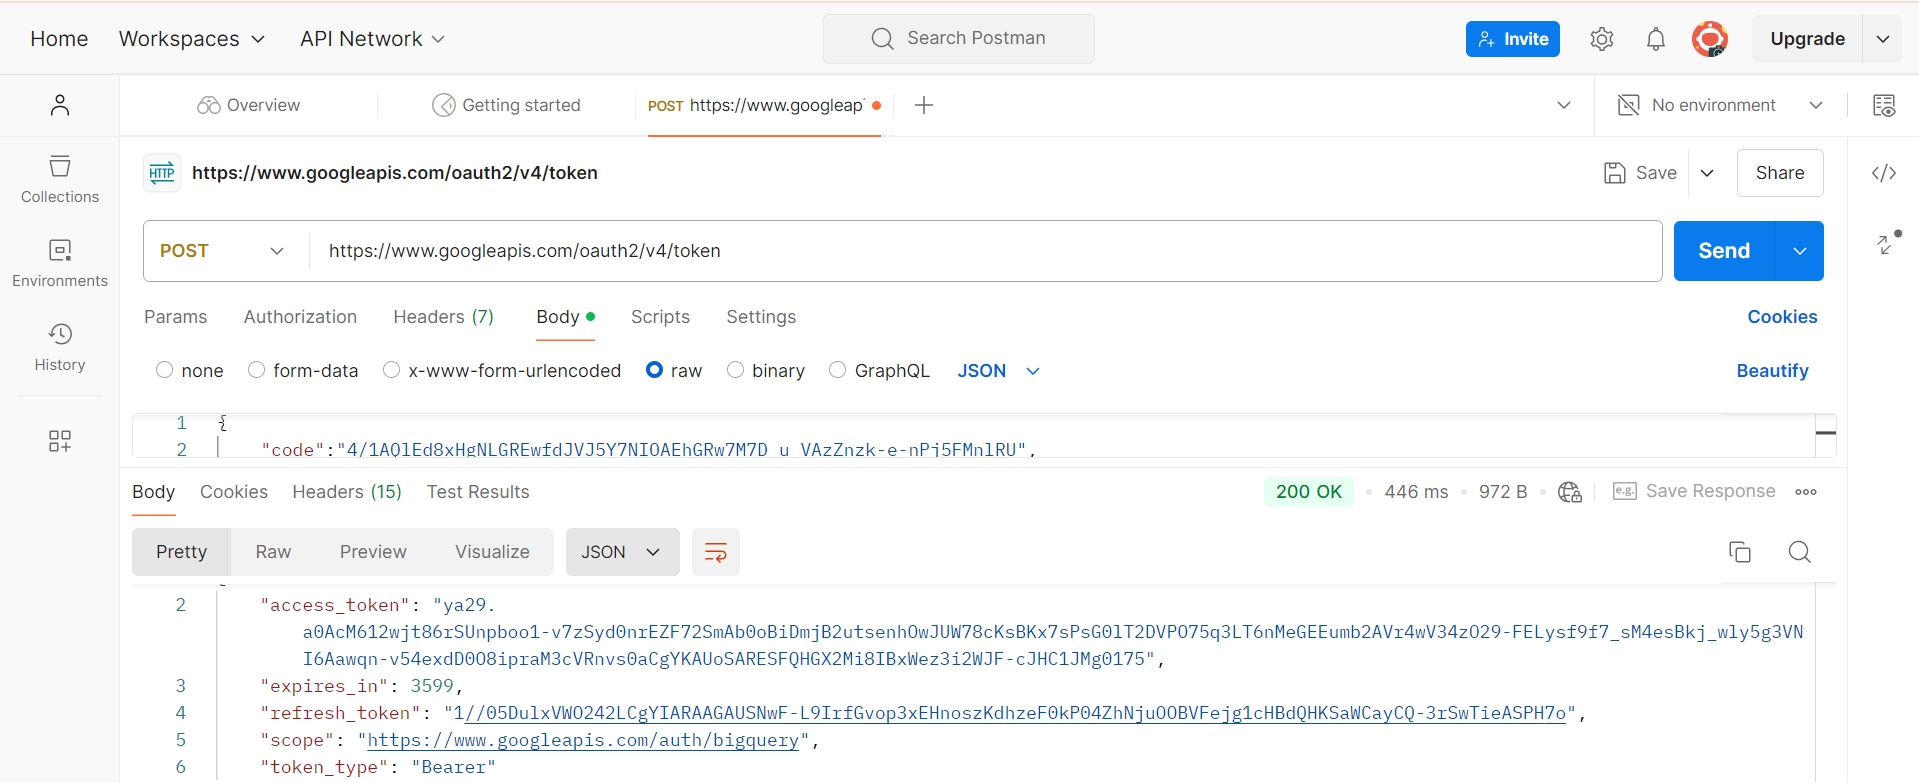Image resolution: width=1919 pixels, height=783 pixels.
Task: Click the HTTP request type icon
Action: (x=162, y=173)
